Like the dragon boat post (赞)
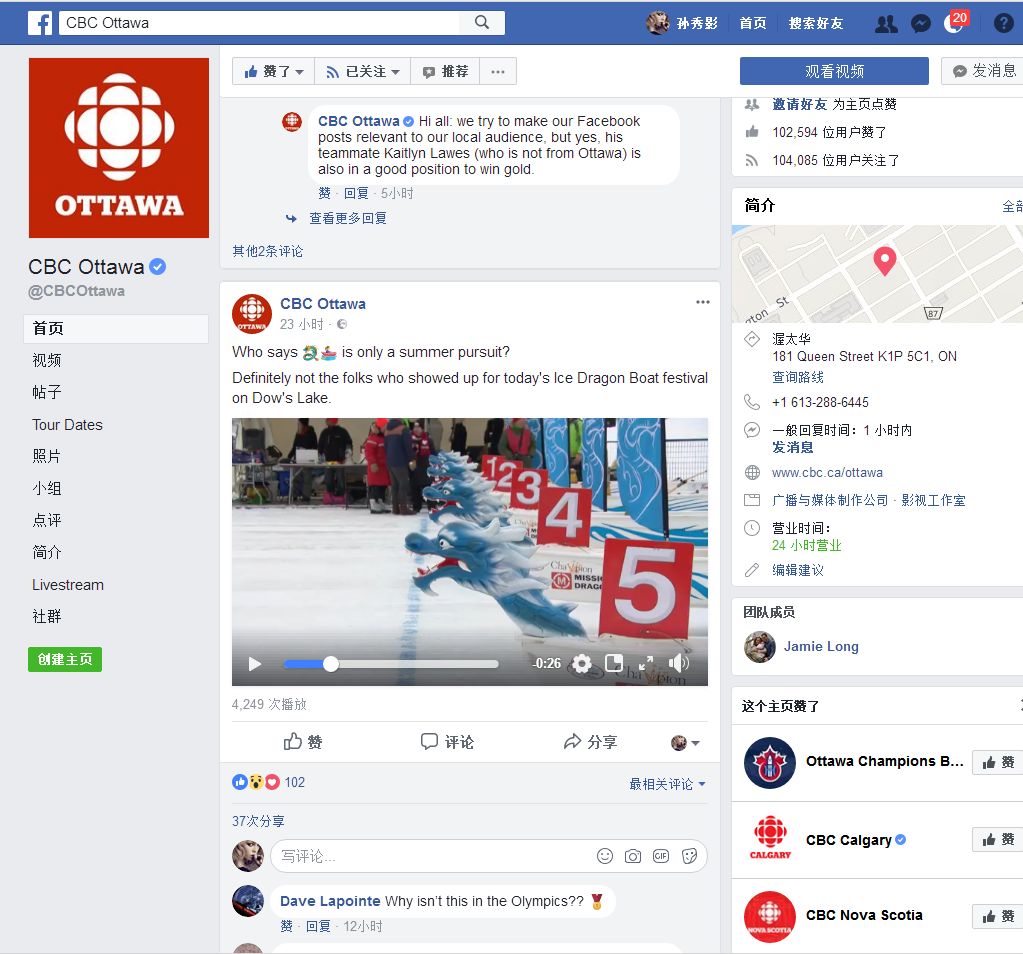The height and width of the screenshot is (954, 1023). [303, 742]
